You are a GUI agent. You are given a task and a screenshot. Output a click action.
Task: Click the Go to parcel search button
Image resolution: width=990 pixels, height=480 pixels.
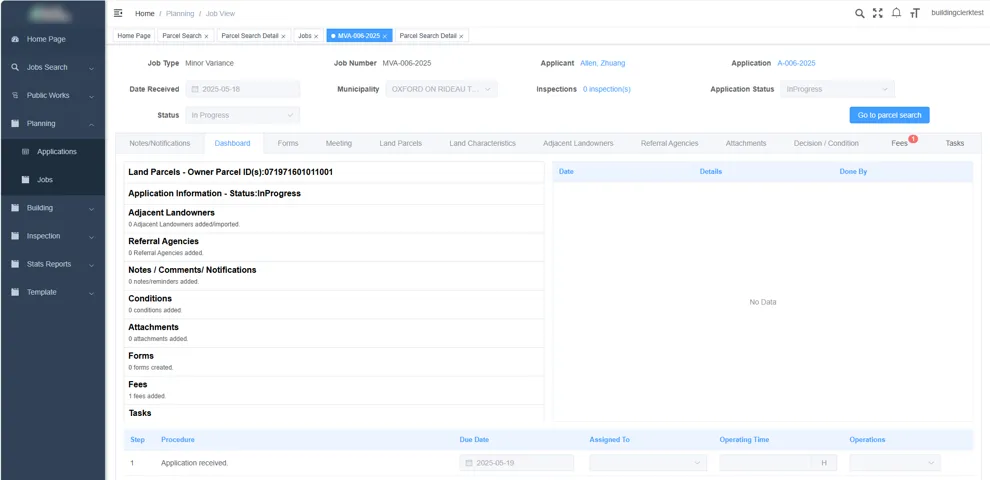(x=889, y=116)
